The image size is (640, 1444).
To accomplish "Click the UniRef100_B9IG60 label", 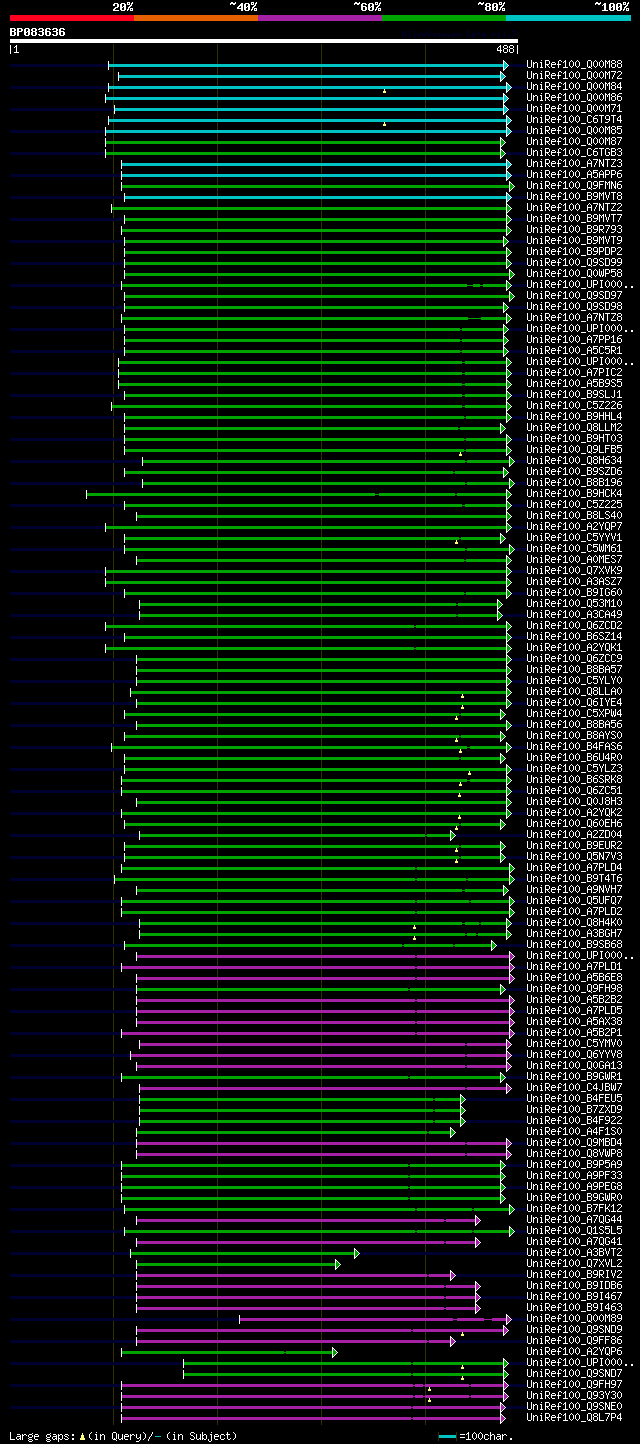I will point(574,592).
